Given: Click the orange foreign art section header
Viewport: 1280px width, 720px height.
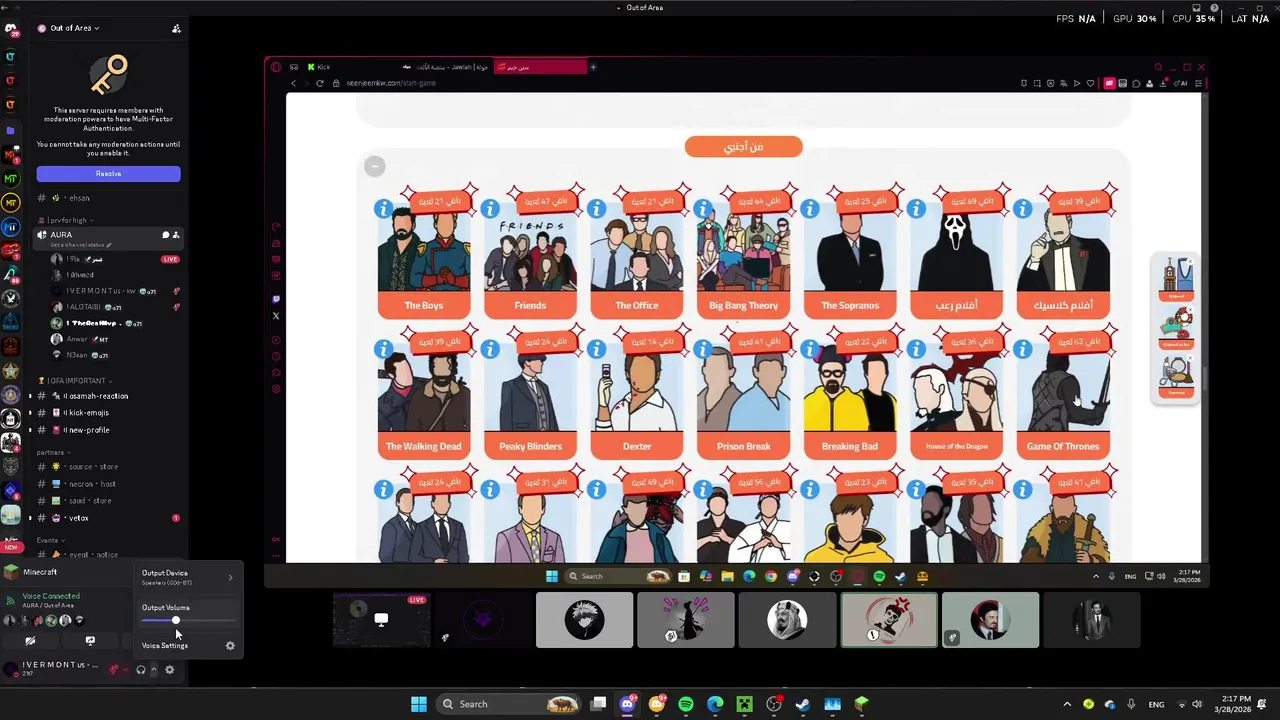Looking at the screenshot, I should 743,147.
